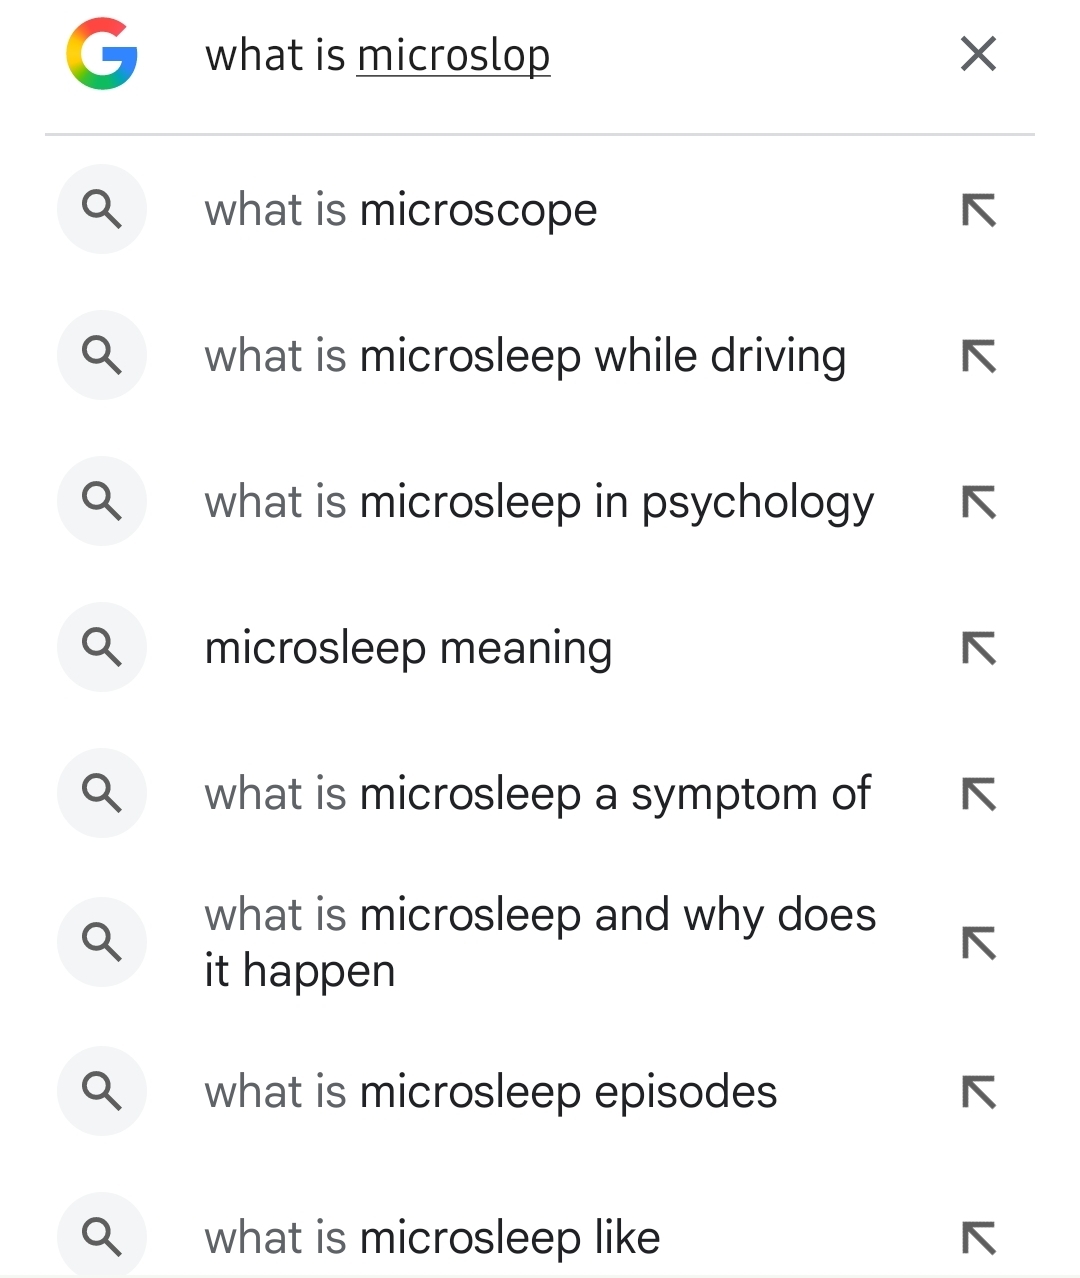
Task: Fill query arrow for 'microsleep while driving'
Action: [x=978, y=356]
